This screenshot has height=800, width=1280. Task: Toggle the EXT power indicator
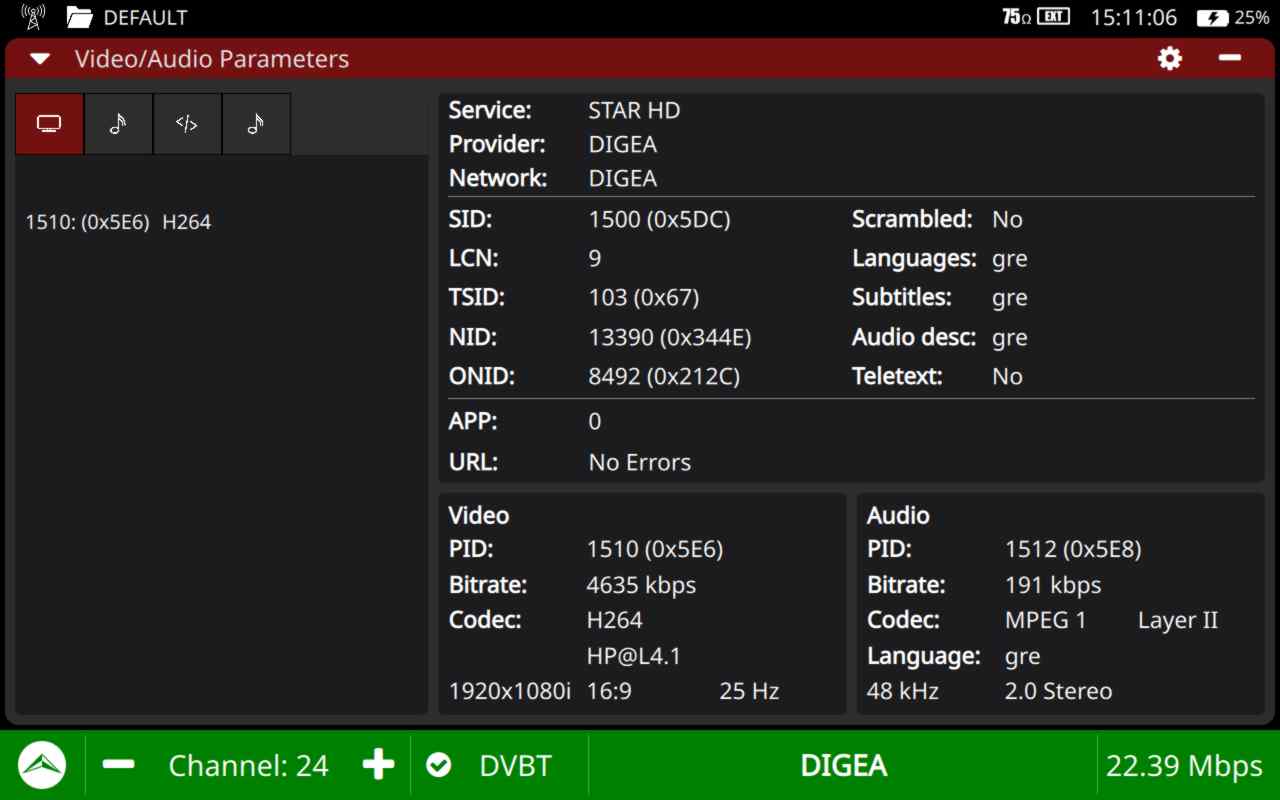(1054, 17)
